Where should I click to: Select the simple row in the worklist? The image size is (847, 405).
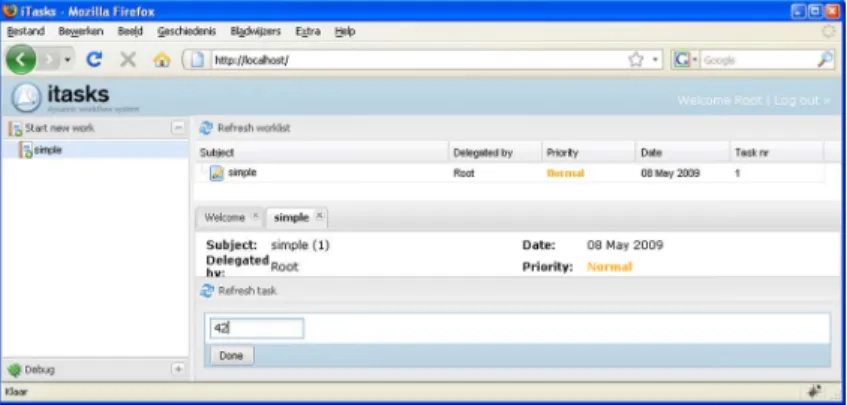tap(510, 173)
